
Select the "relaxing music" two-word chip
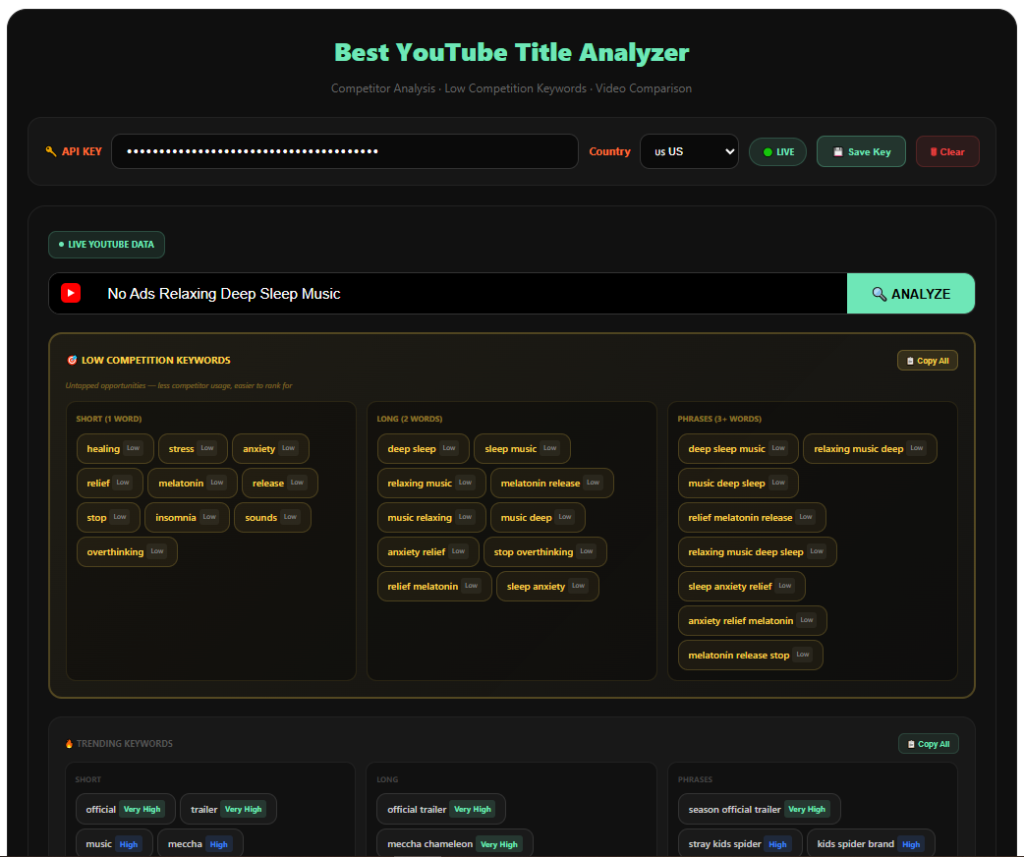pyautogui.click(x=432, y=483)
